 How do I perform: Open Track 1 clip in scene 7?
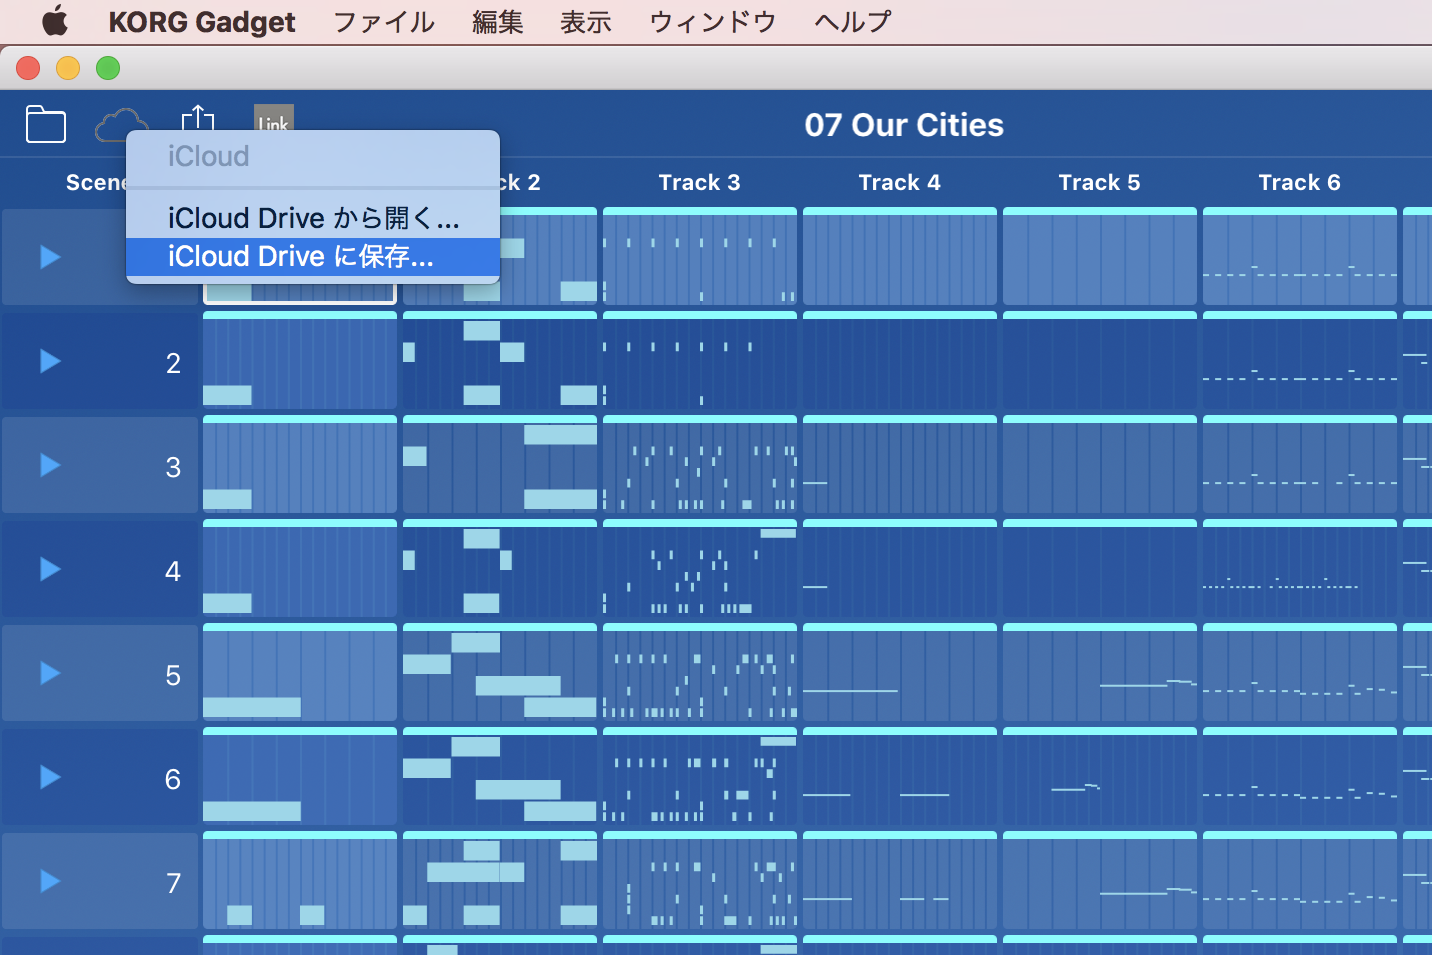point(300,880)
